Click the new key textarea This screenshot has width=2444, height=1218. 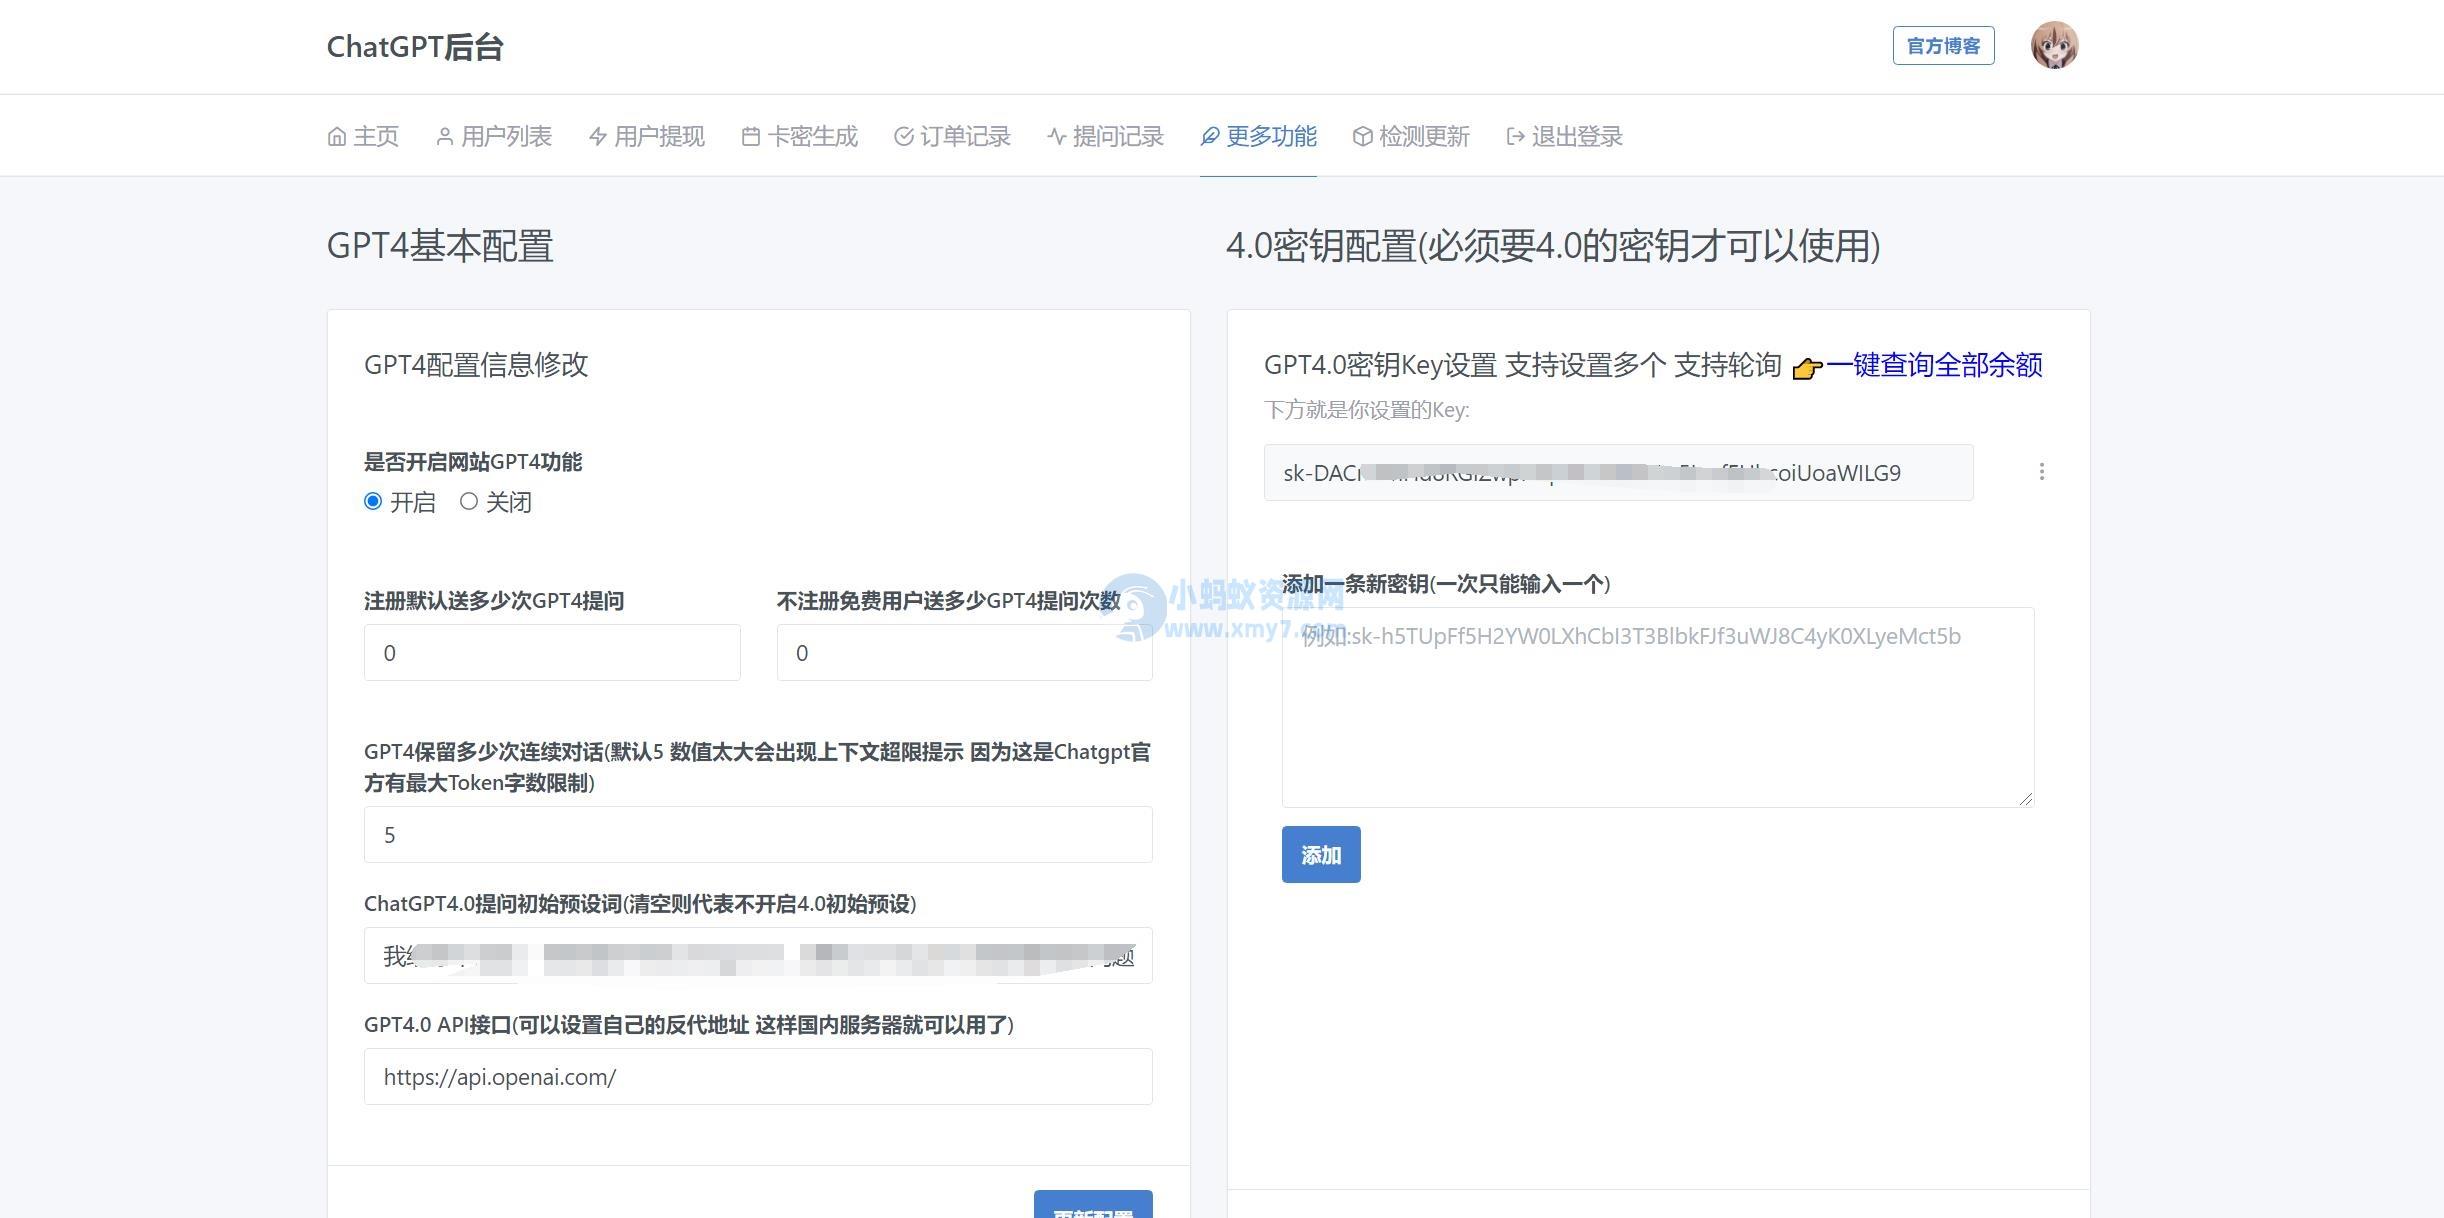pos(1658,707)
